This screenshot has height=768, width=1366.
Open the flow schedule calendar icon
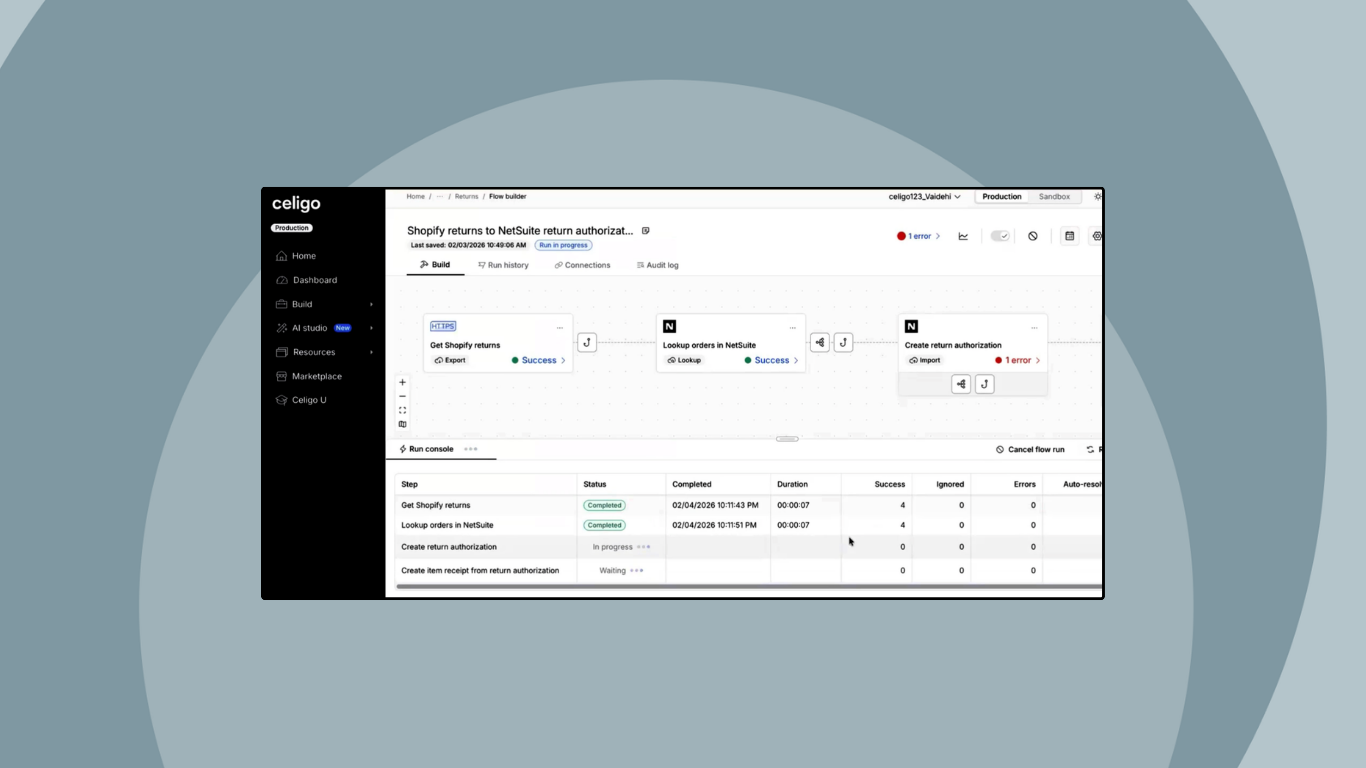click(x=1069, y=236)
